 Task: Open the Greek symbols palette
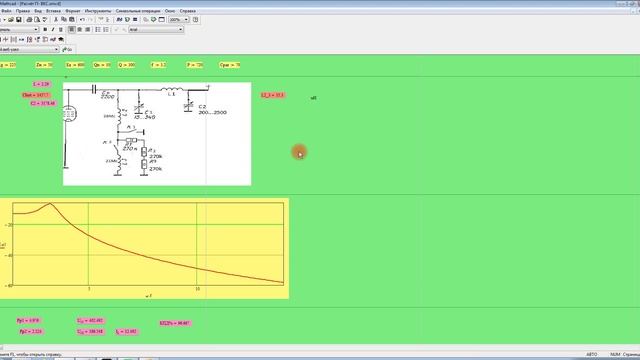53,39
